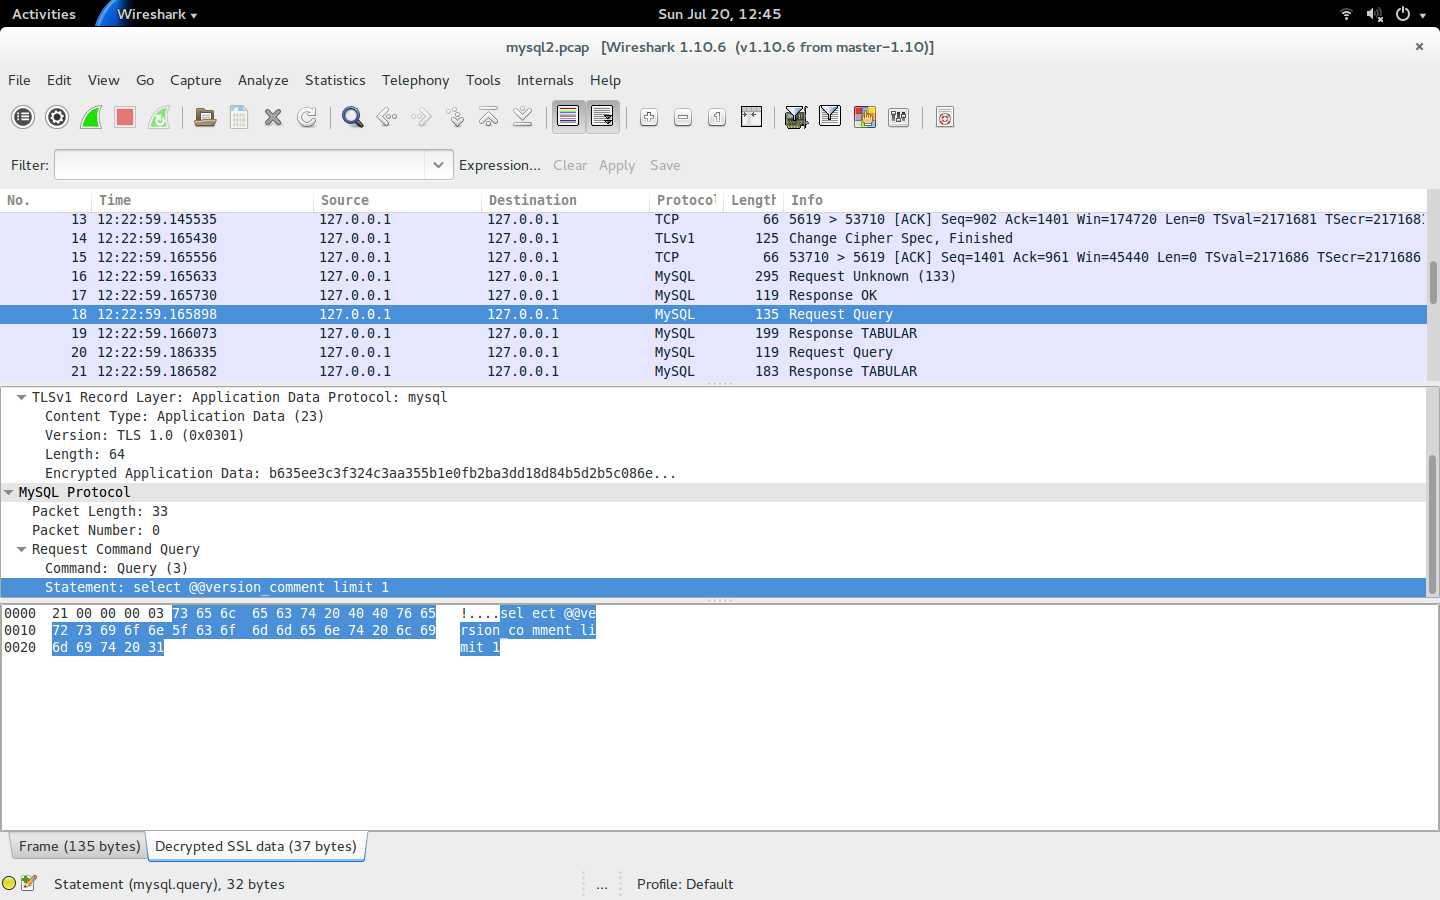
Task: Stop the running capture red square
Action: pos(125,117)
